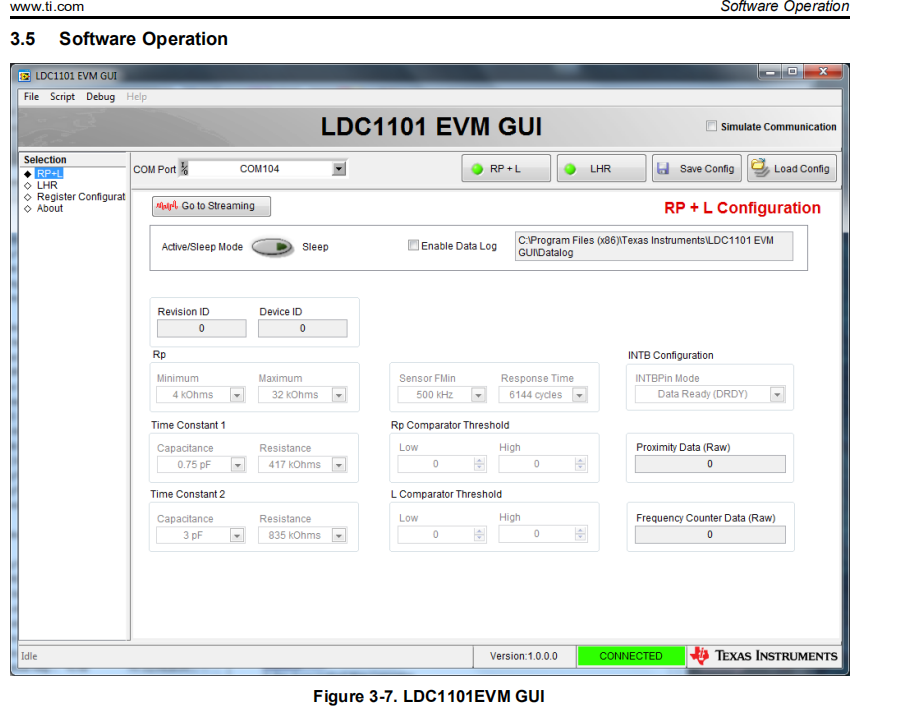Click the RP + L toolbar button
The image size is (905, 713).
(506, 169)
